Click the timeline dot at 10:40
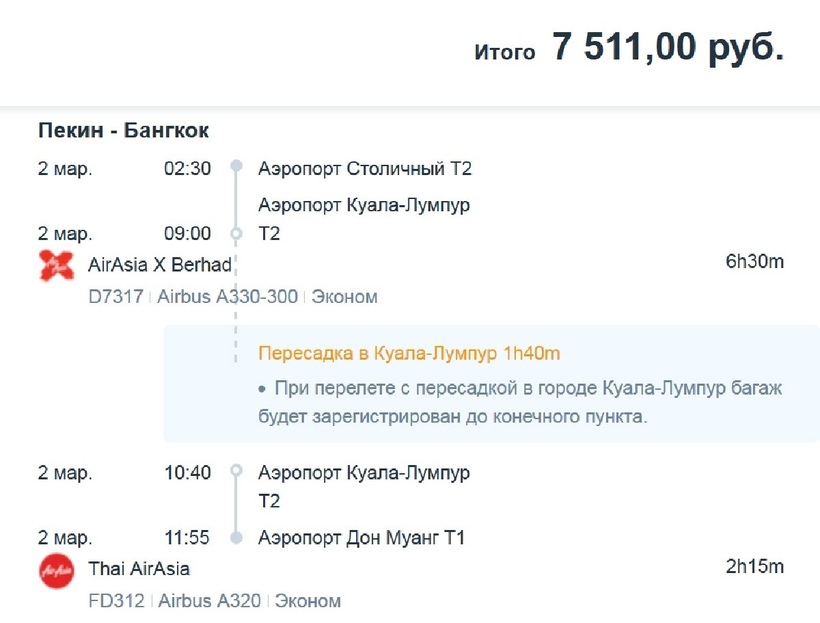 pos(236,471)
